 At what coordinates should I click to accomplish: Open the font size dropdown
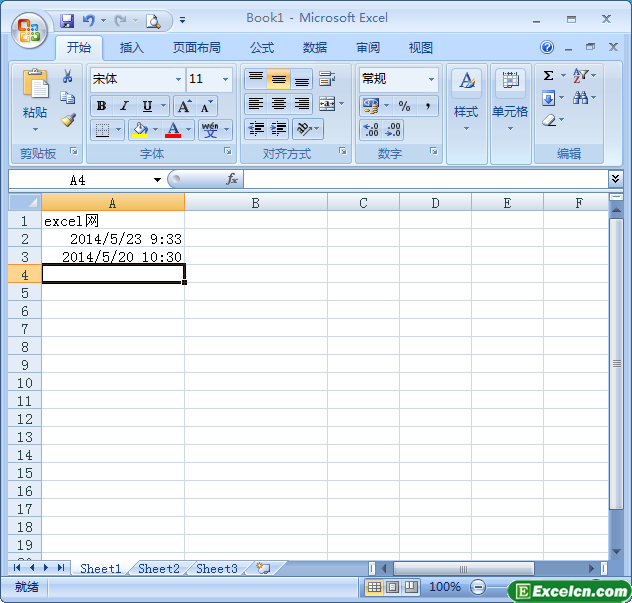coord(225,79)
